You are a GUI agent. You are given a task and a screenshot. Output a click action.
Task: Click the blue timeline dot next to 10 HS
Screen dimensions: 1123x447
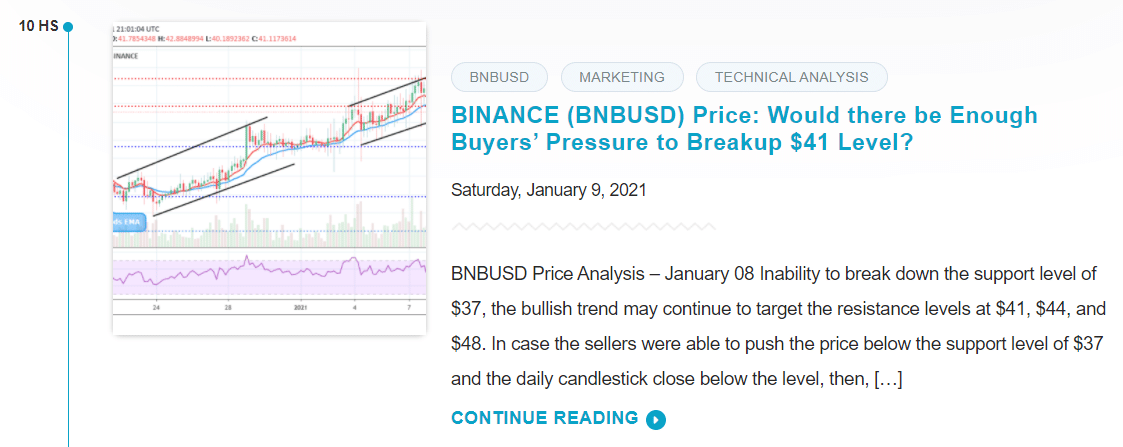(68, 27)
